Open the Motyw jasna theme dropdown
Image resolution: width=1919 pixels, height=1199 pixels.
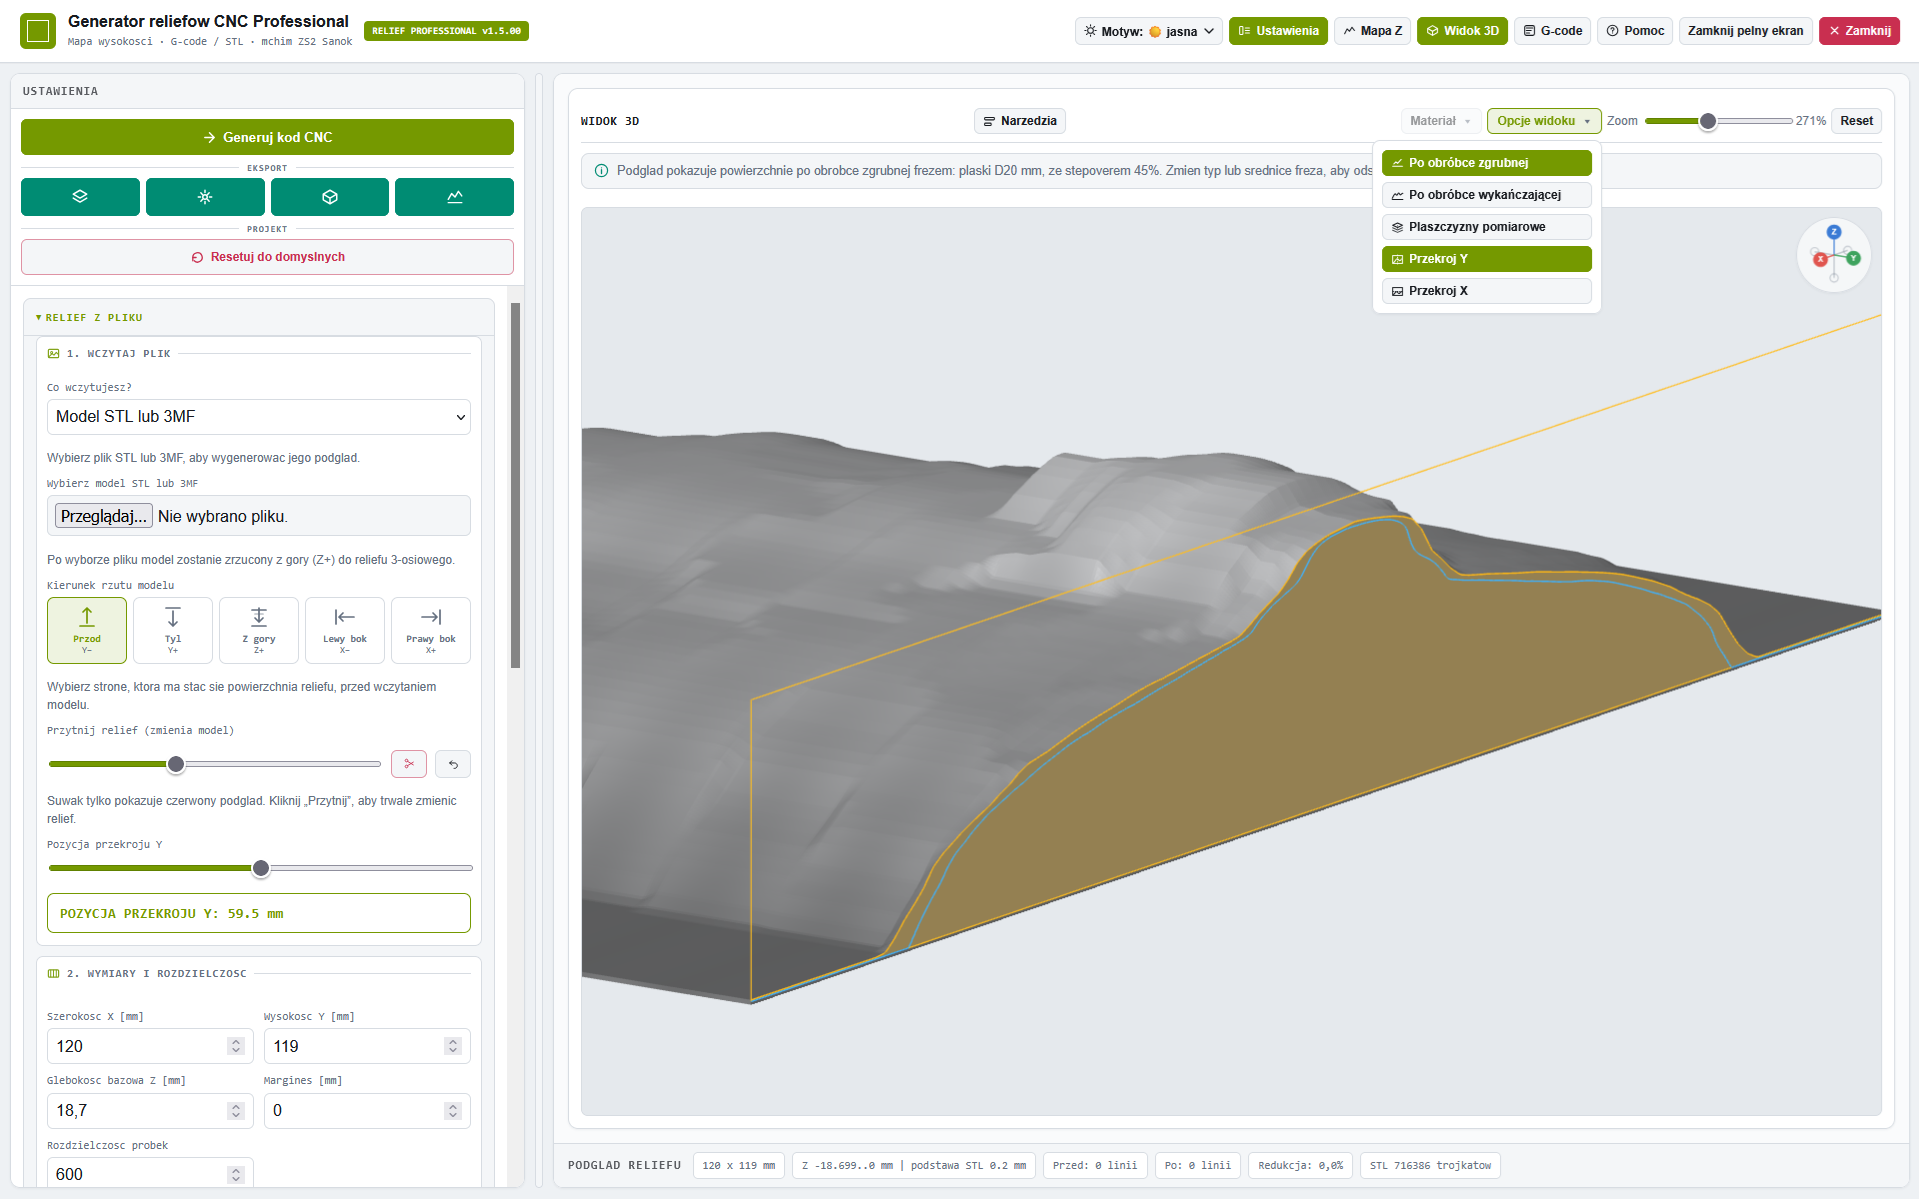[1149, 31]
